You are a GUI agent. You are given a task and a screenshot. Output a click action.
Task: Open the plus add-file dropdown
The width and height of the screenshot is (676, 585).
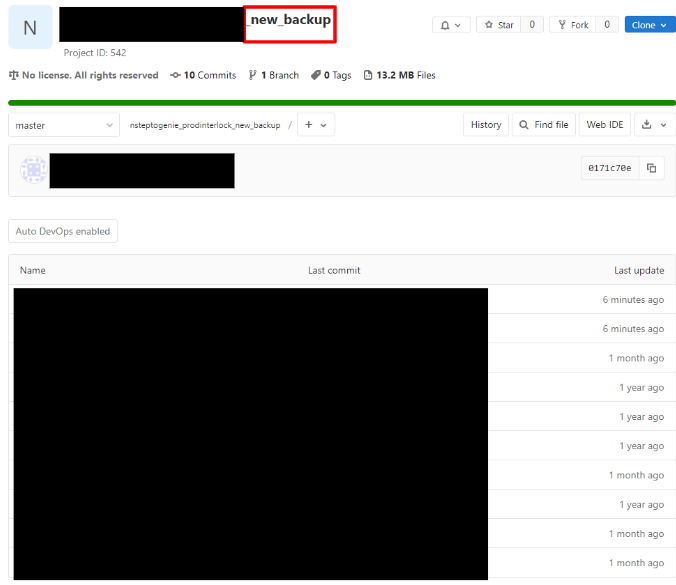tap(316, 125)
